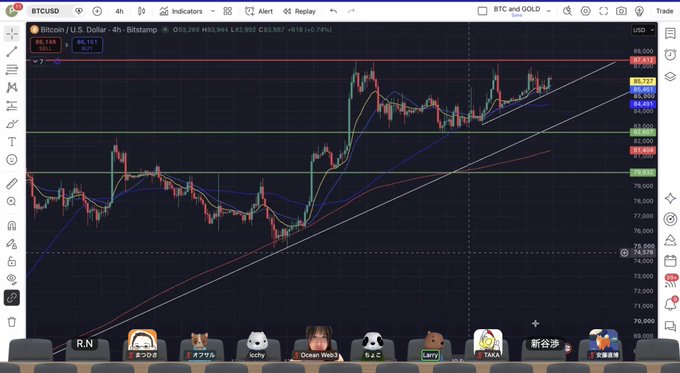Undo the last chart action

pyautogui.click(x=333, y=11)
